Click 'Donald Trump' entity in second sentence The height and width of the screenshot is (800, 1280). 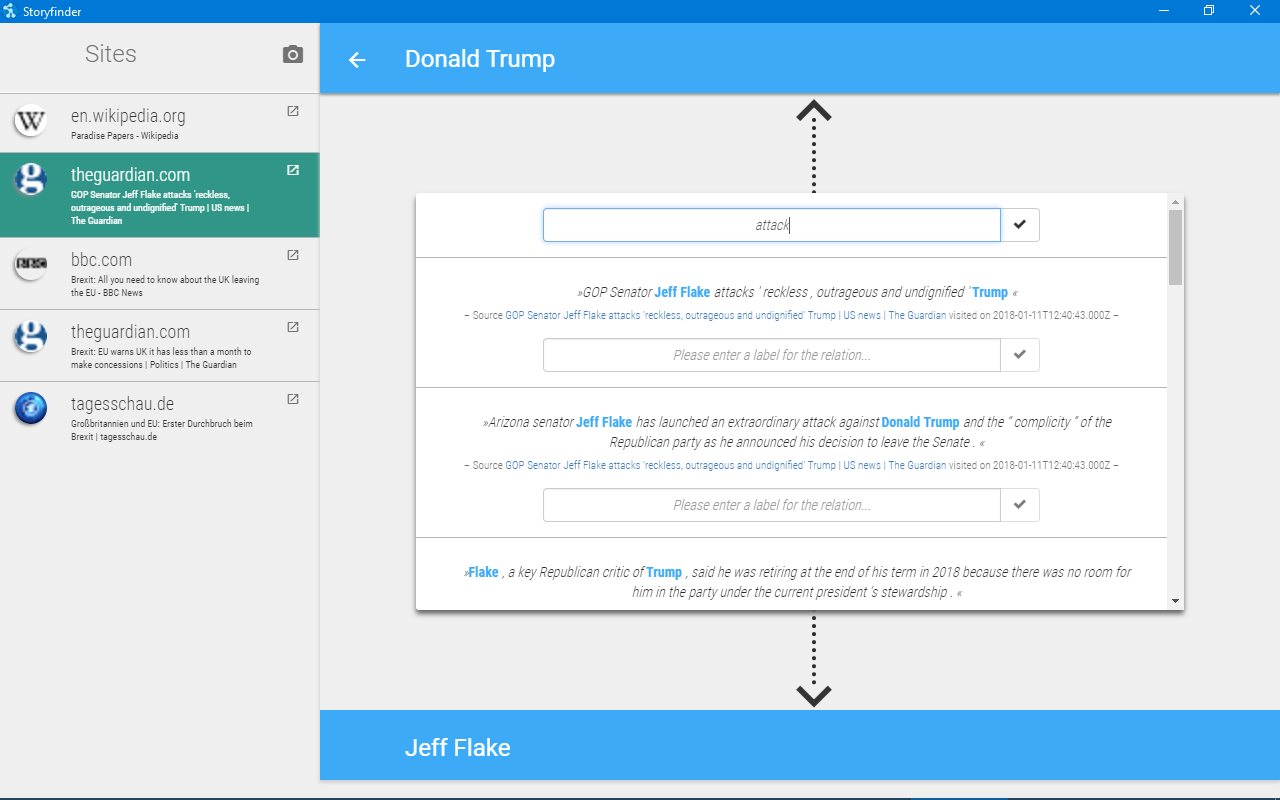click(x=920, y=422)
